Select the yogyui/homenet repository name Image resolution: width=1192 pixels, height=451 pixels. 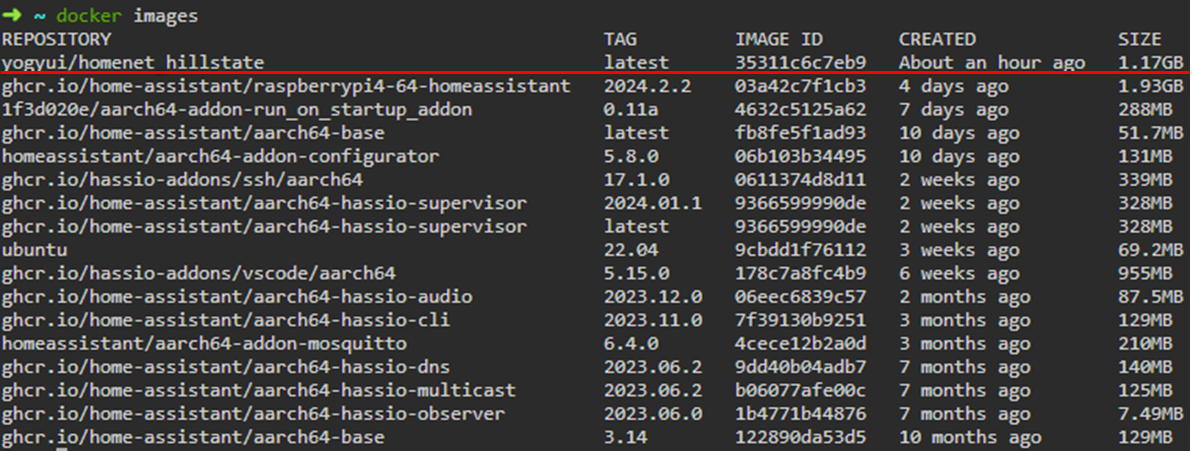tap(133, 62)
